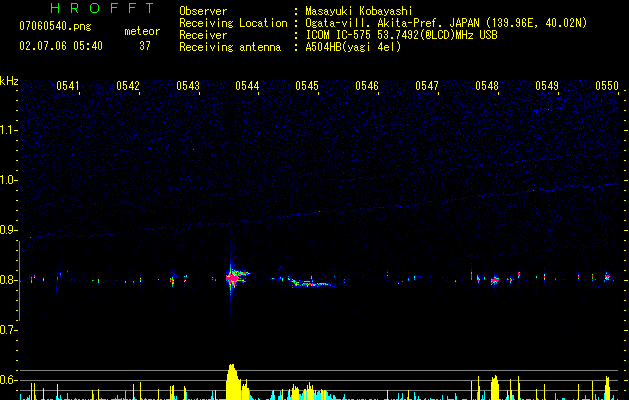
Task: Click the 0549 time marker
Action: click(x=547, y=86)
